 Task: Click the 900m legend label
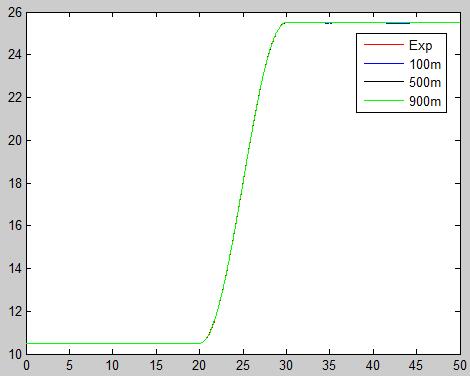(x=425, y=101)
